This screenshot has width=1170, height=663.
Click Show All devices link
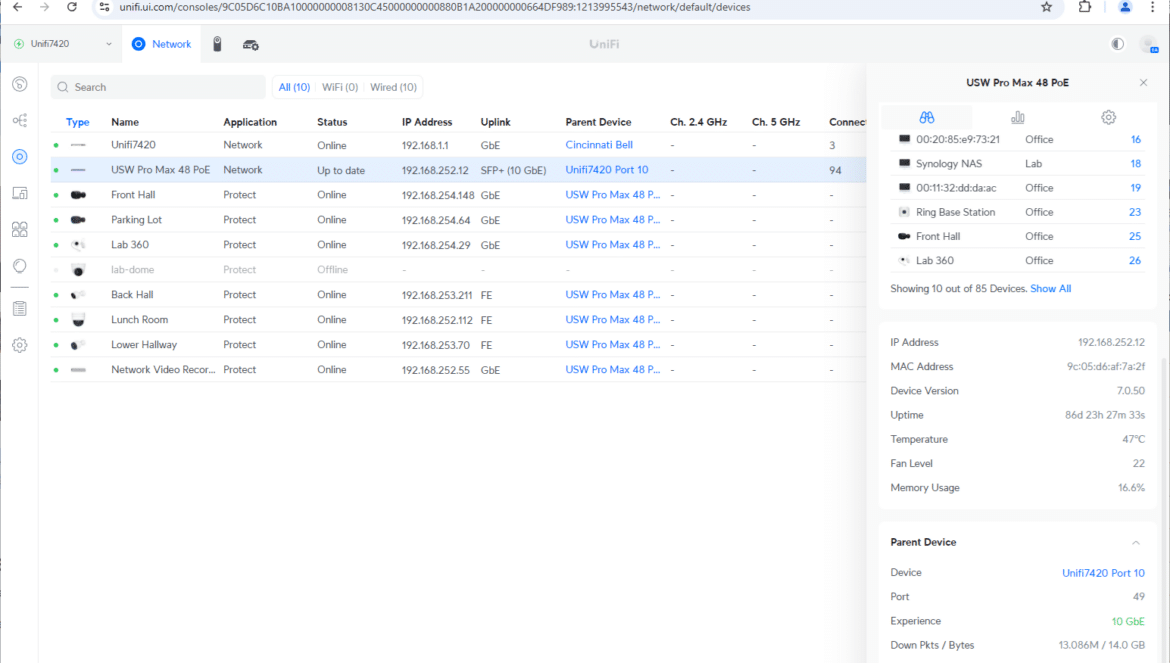[x=1051, y=289]
